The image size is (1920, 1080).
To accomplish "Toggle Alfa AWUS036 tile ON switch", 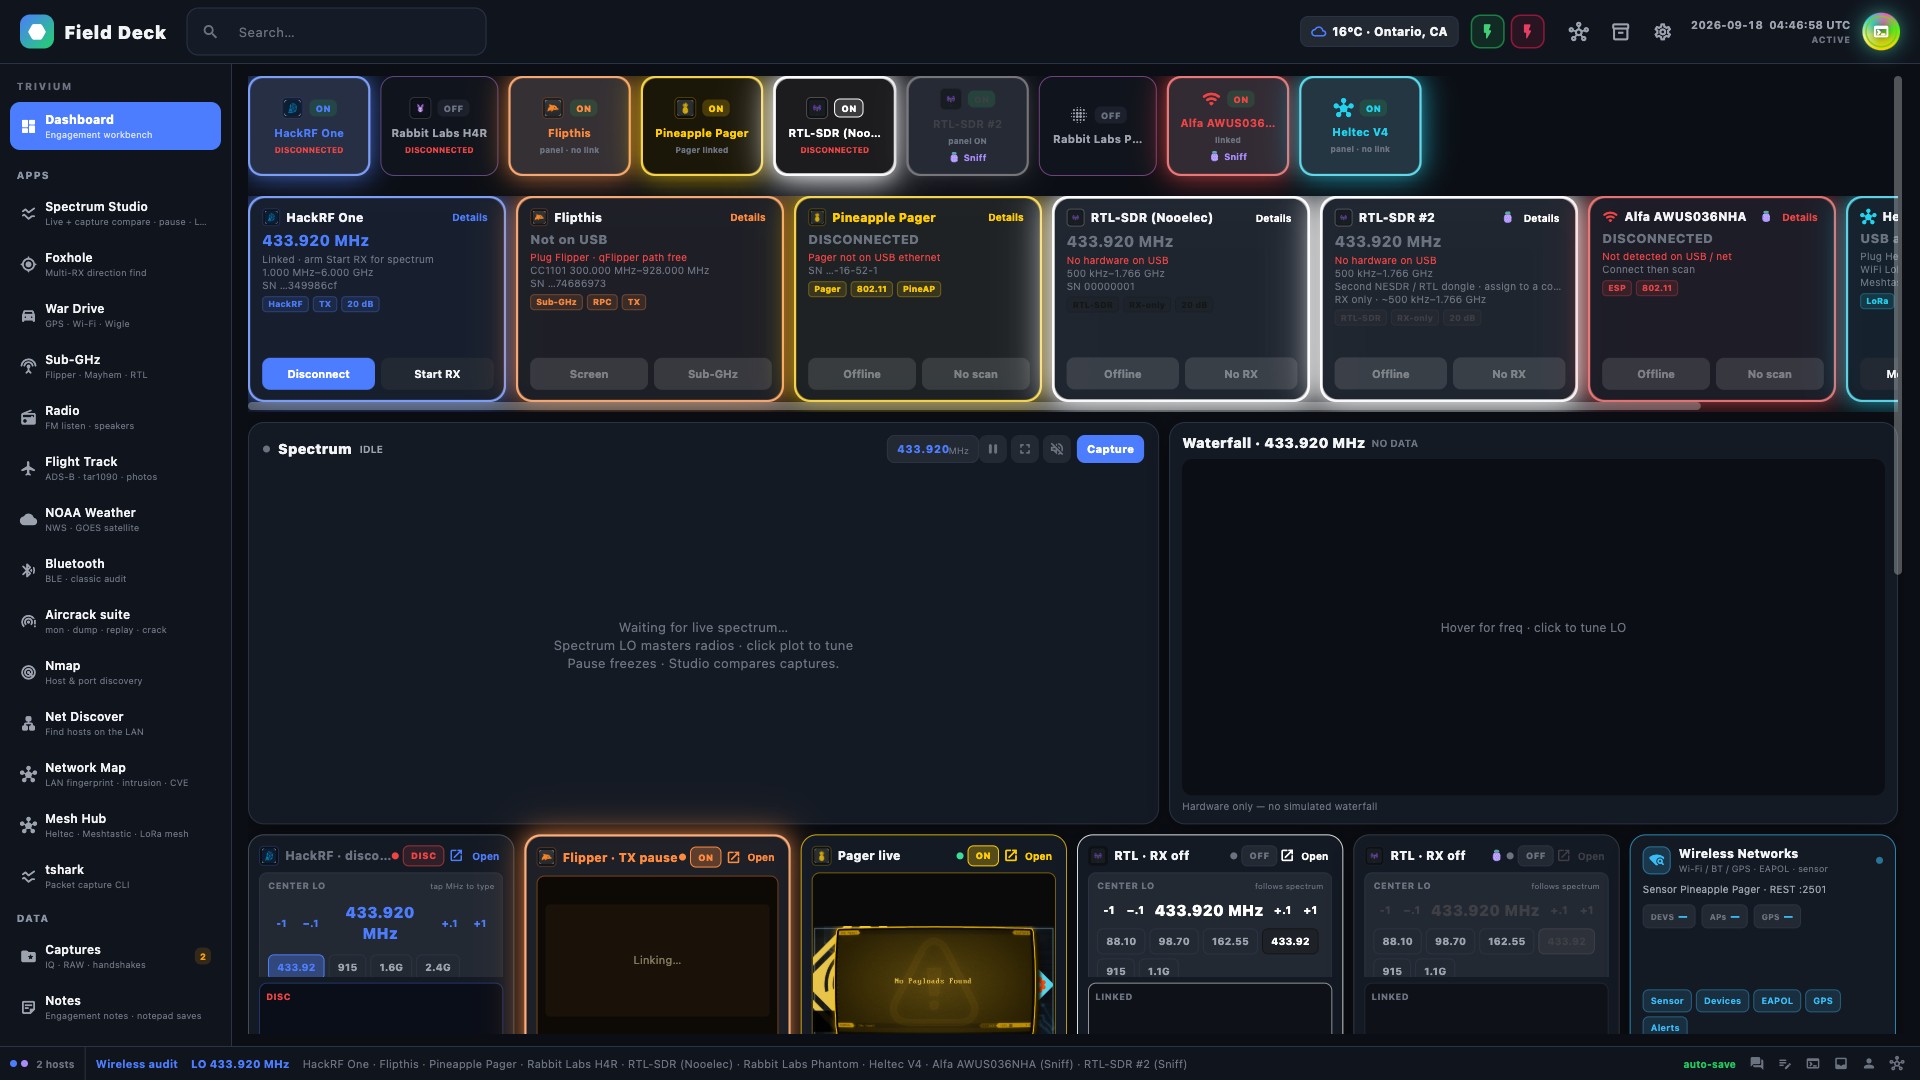I will [1241, 99].
